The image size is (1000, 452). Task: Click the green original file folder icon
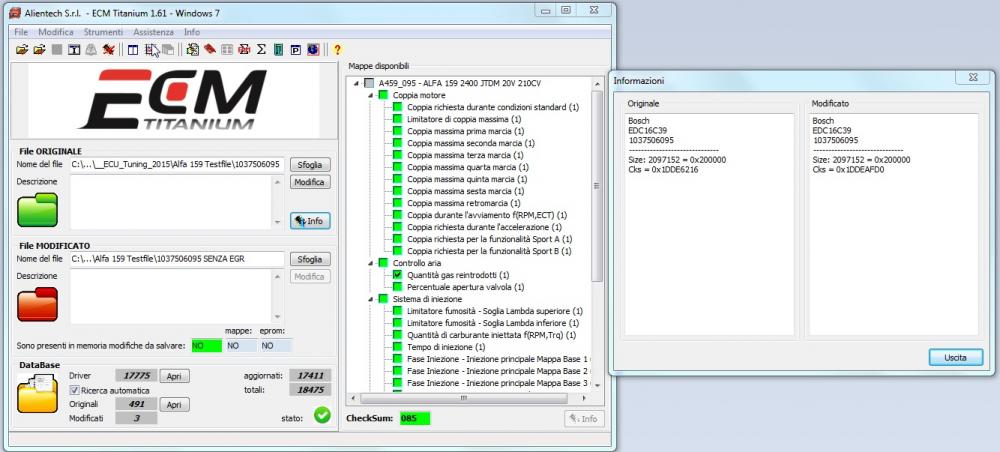tap(38, 209)
